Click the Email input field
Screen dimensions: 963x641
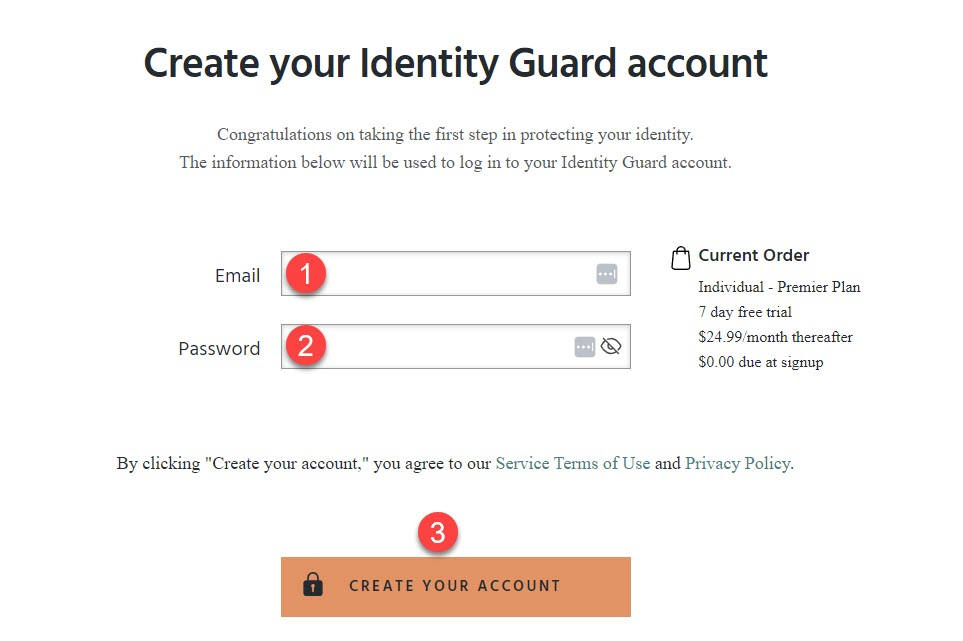tap(456, 274)
